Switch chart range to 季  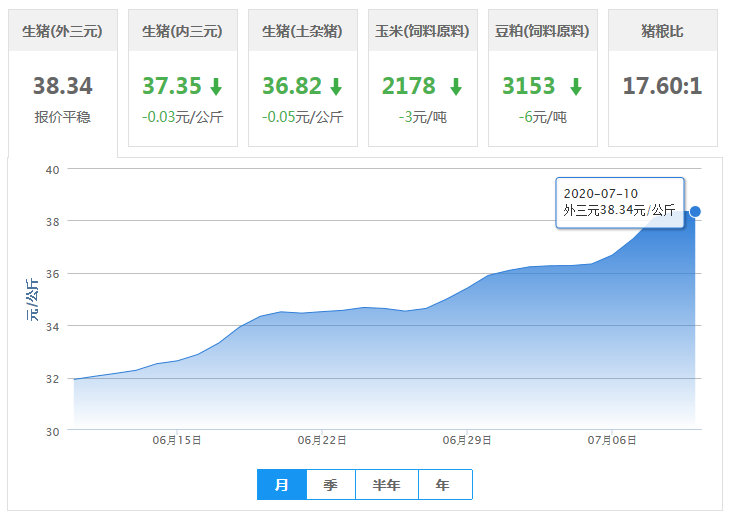coord(331,485)
